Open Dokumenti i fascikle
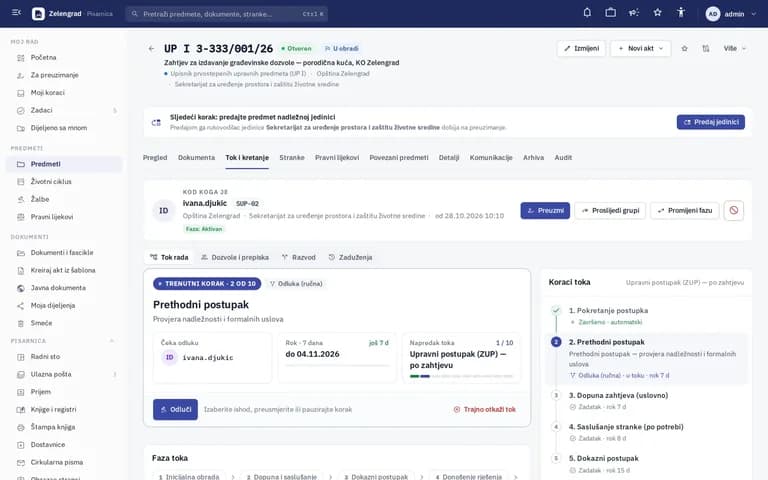768x480 pixels. 64,253
